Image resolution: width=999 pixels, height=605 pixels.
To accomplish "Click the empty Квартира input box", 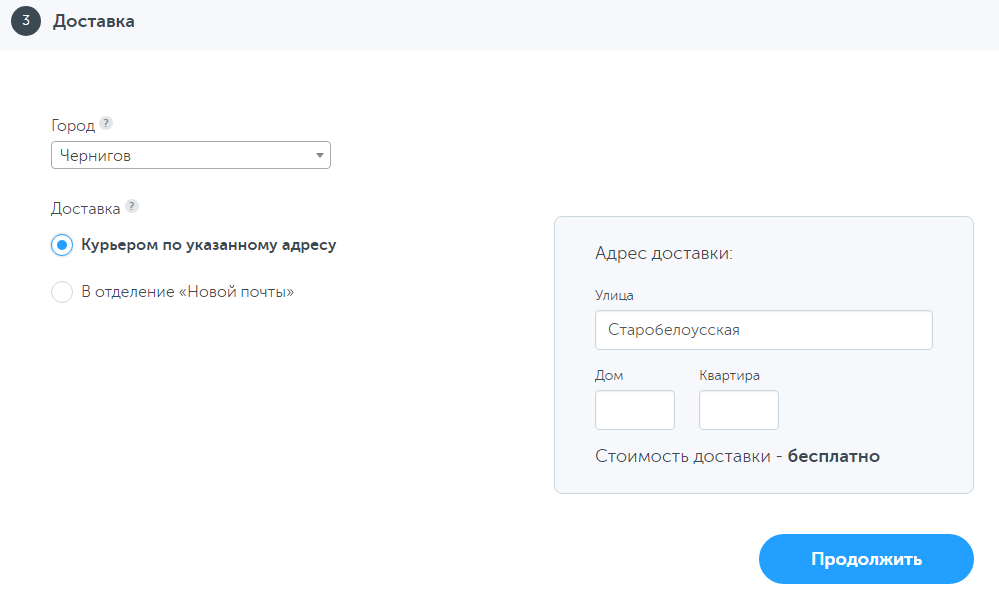I will coord(738,410).
